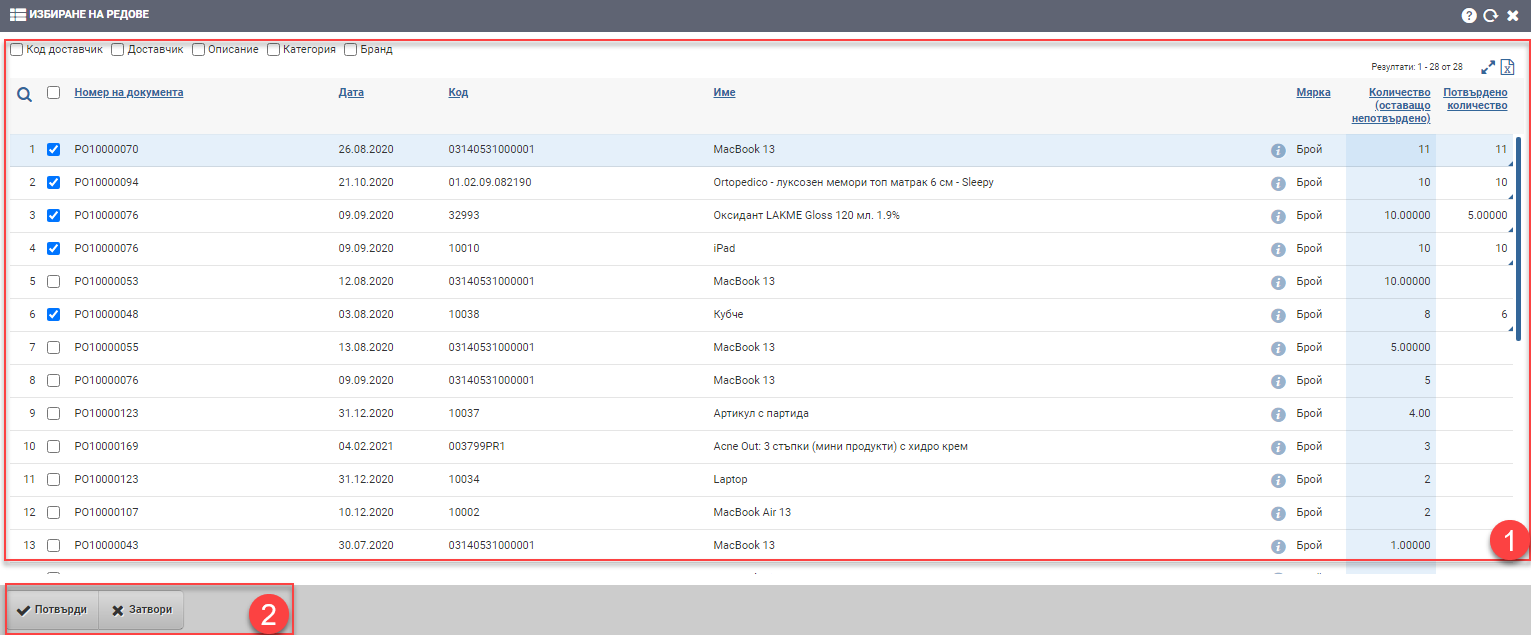Click the Потвърди confirm button
Screen dimensions: 1531x635
click(52, 610)
